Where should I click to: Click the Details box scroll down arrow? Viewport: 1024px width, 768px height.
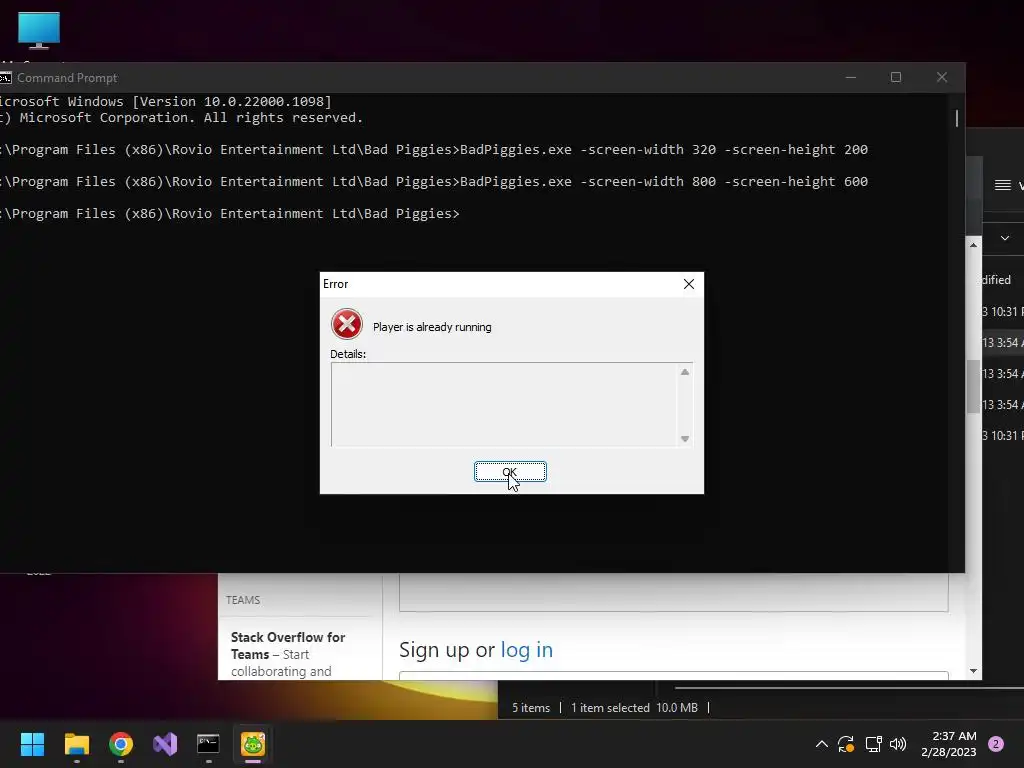click(x=684, y=439)
